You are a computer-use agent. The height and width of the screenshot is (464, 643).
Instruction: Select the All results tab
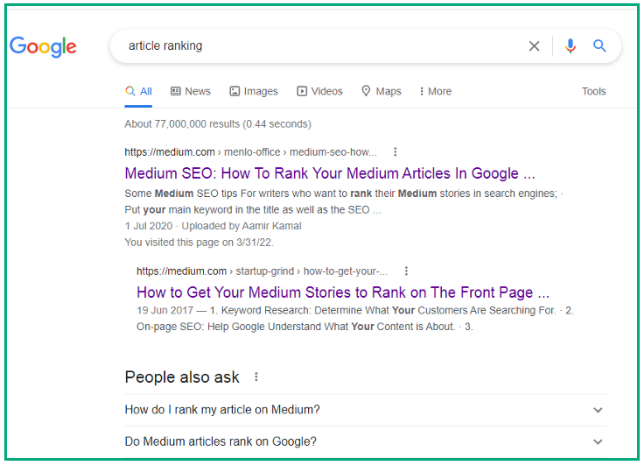click(x=138, y=91)
